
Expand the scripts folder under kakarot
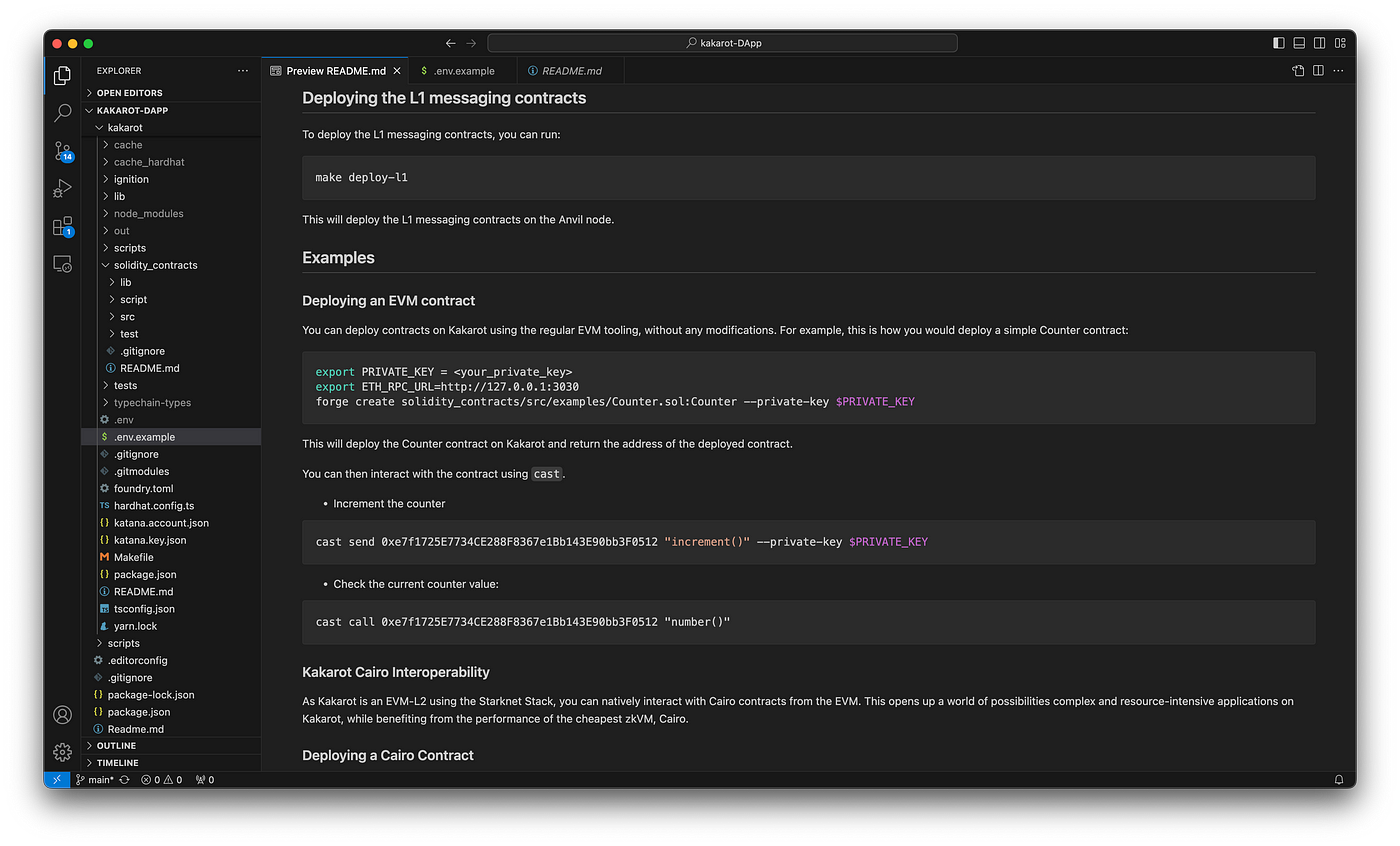click(x=171, y=248)
